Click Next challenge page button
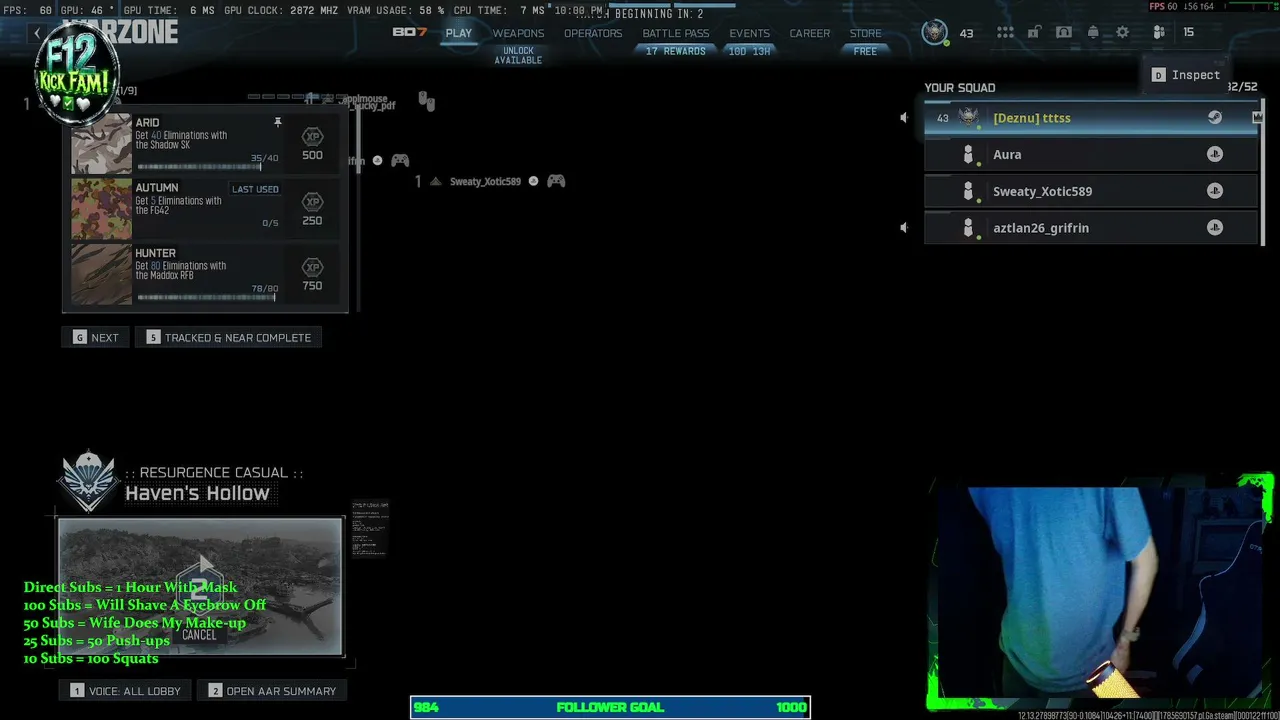 pos(96,338)
